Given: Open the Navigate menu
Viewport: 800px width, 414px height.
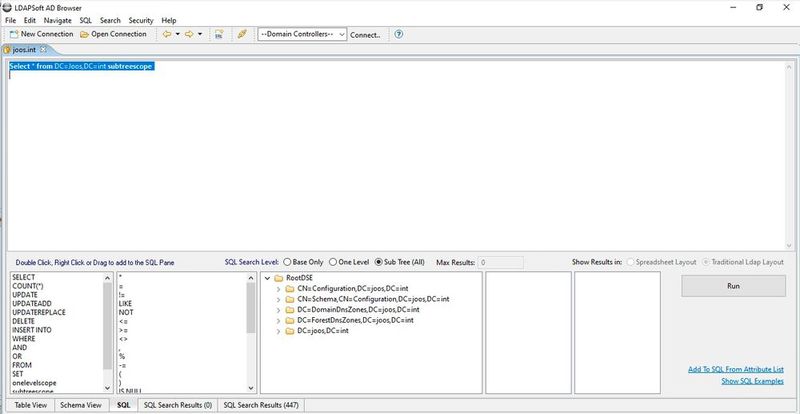Looking at the screenshot, I should pos(58,20).
